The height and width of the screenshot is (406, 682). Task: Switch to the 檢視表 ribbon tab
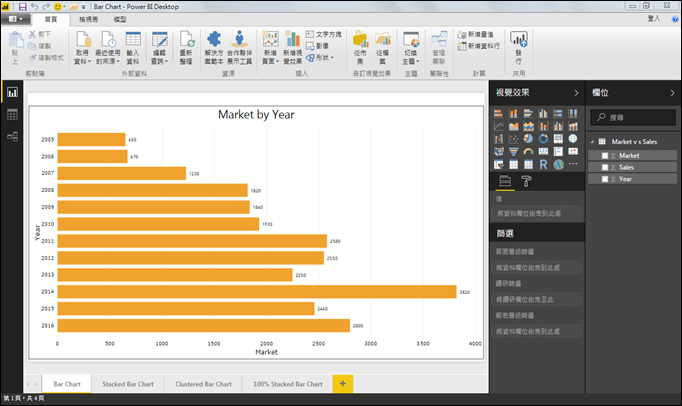tap(88, 19)
